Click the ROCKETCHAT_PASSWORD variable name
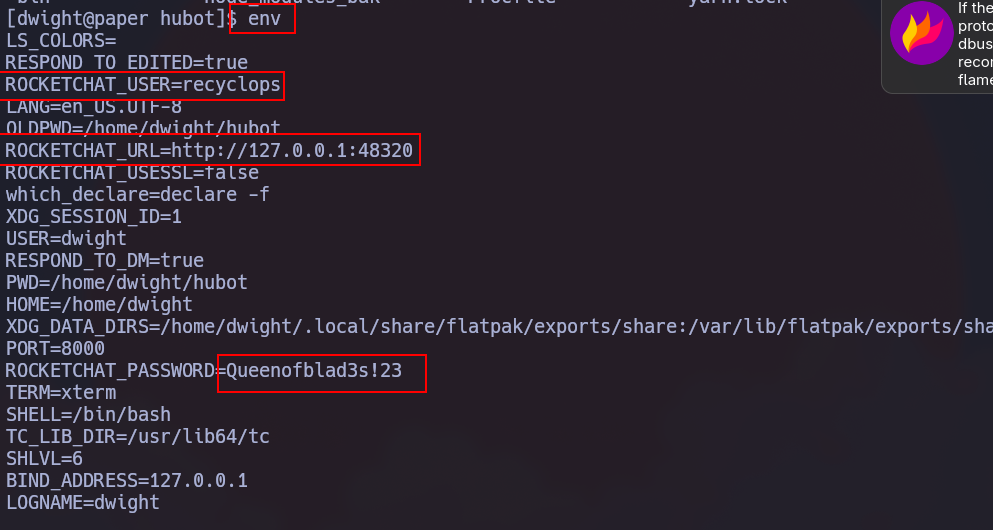This screenshot has width=993, height=530. (x=110, y=370)
